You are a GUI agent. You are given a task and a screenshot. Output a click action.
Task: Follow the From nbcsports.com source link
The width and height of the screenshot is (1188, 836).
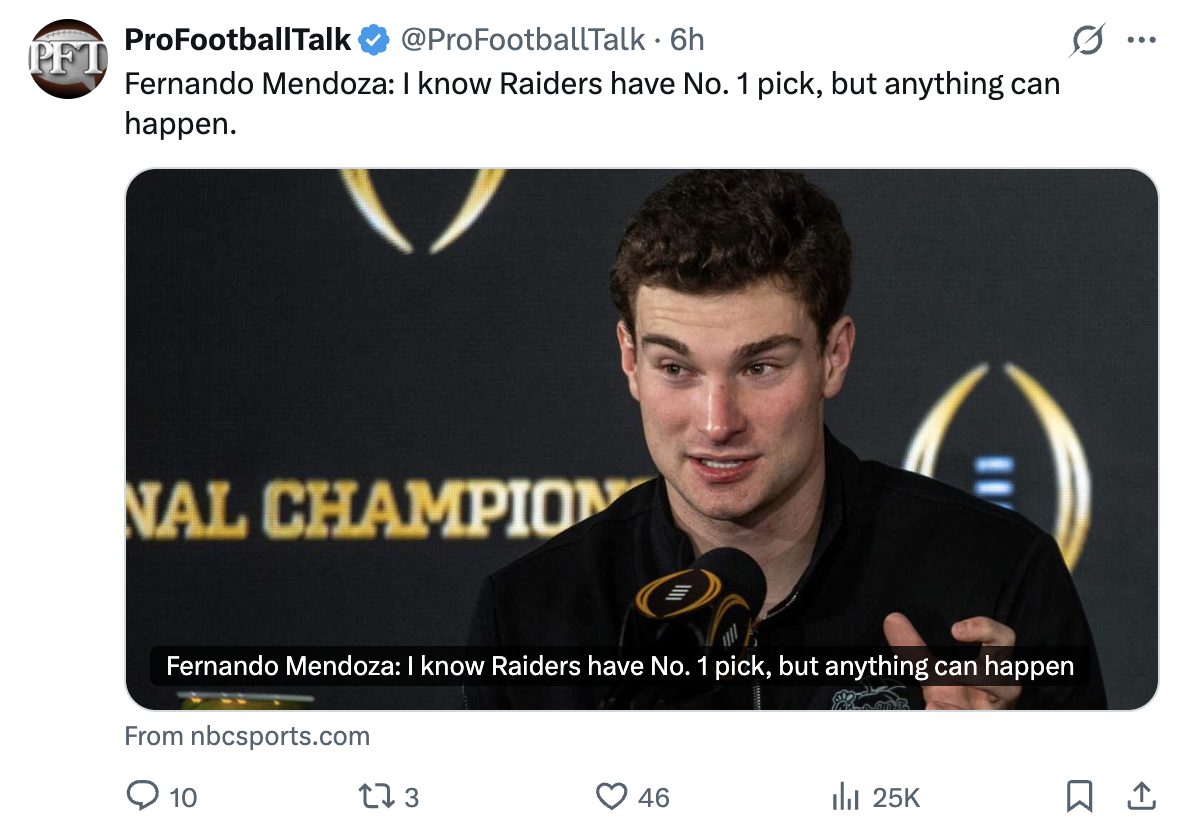(x=247, y=736)
